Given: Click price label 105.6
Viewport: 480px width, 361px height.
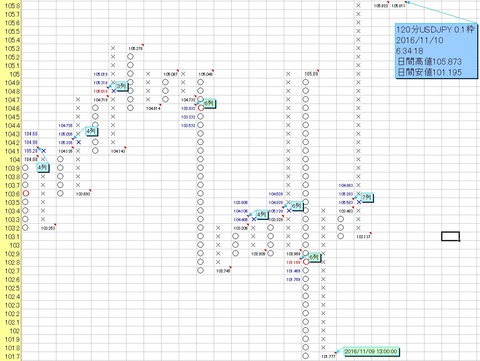Looking at the screenshot, I should (12, 23).
